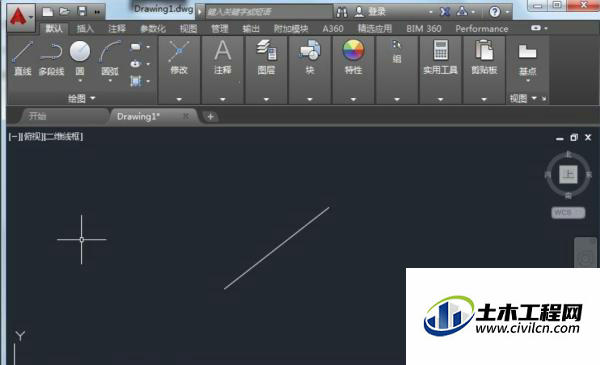Screen dimensions: 600x365
Task: Open the A360 ribbon tab
Action: [x=333, y=29]
